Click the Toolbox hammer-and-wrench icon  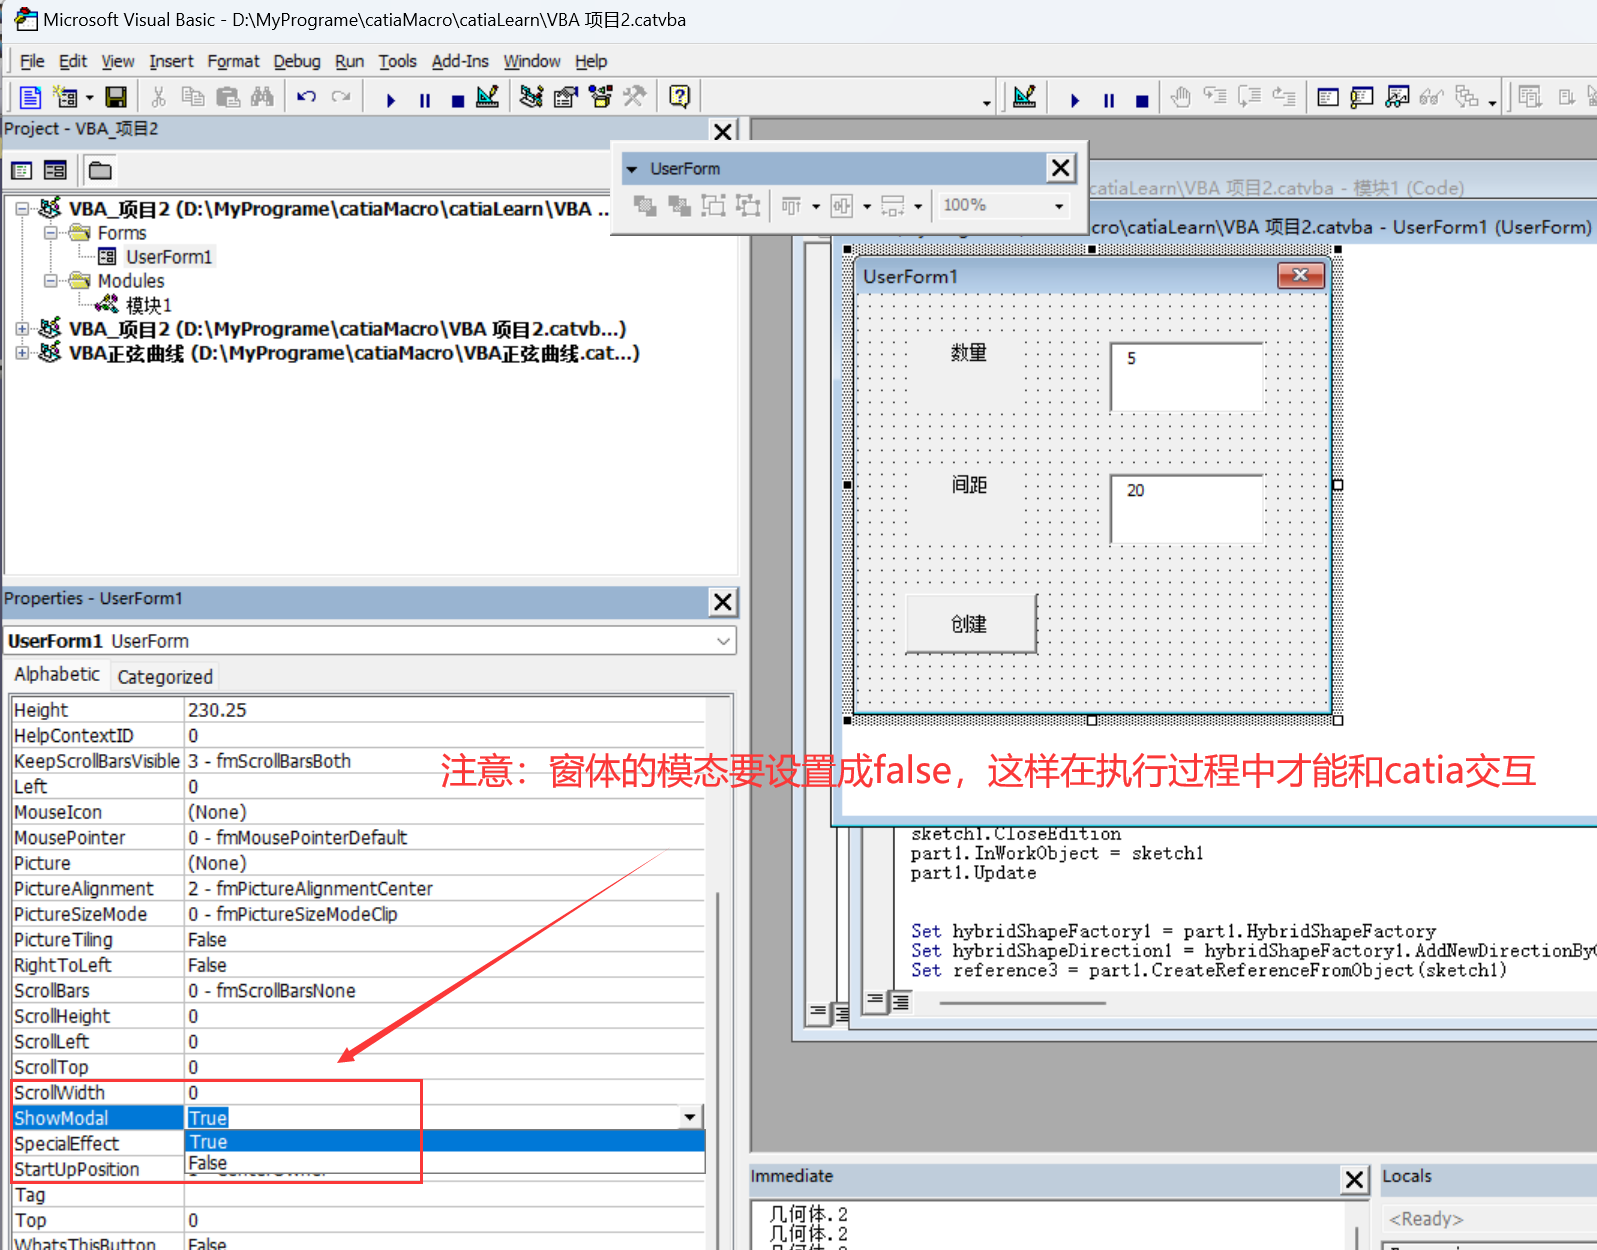click(x=634, y=97)
